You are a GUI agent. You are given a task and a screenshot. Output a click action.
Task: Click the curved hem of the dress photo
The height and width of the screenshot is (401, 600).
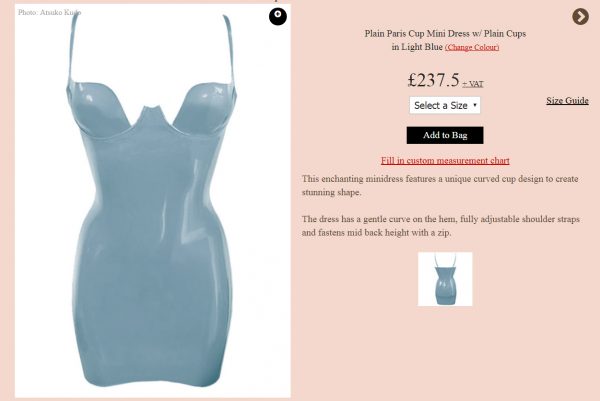(x=152, y=379)
